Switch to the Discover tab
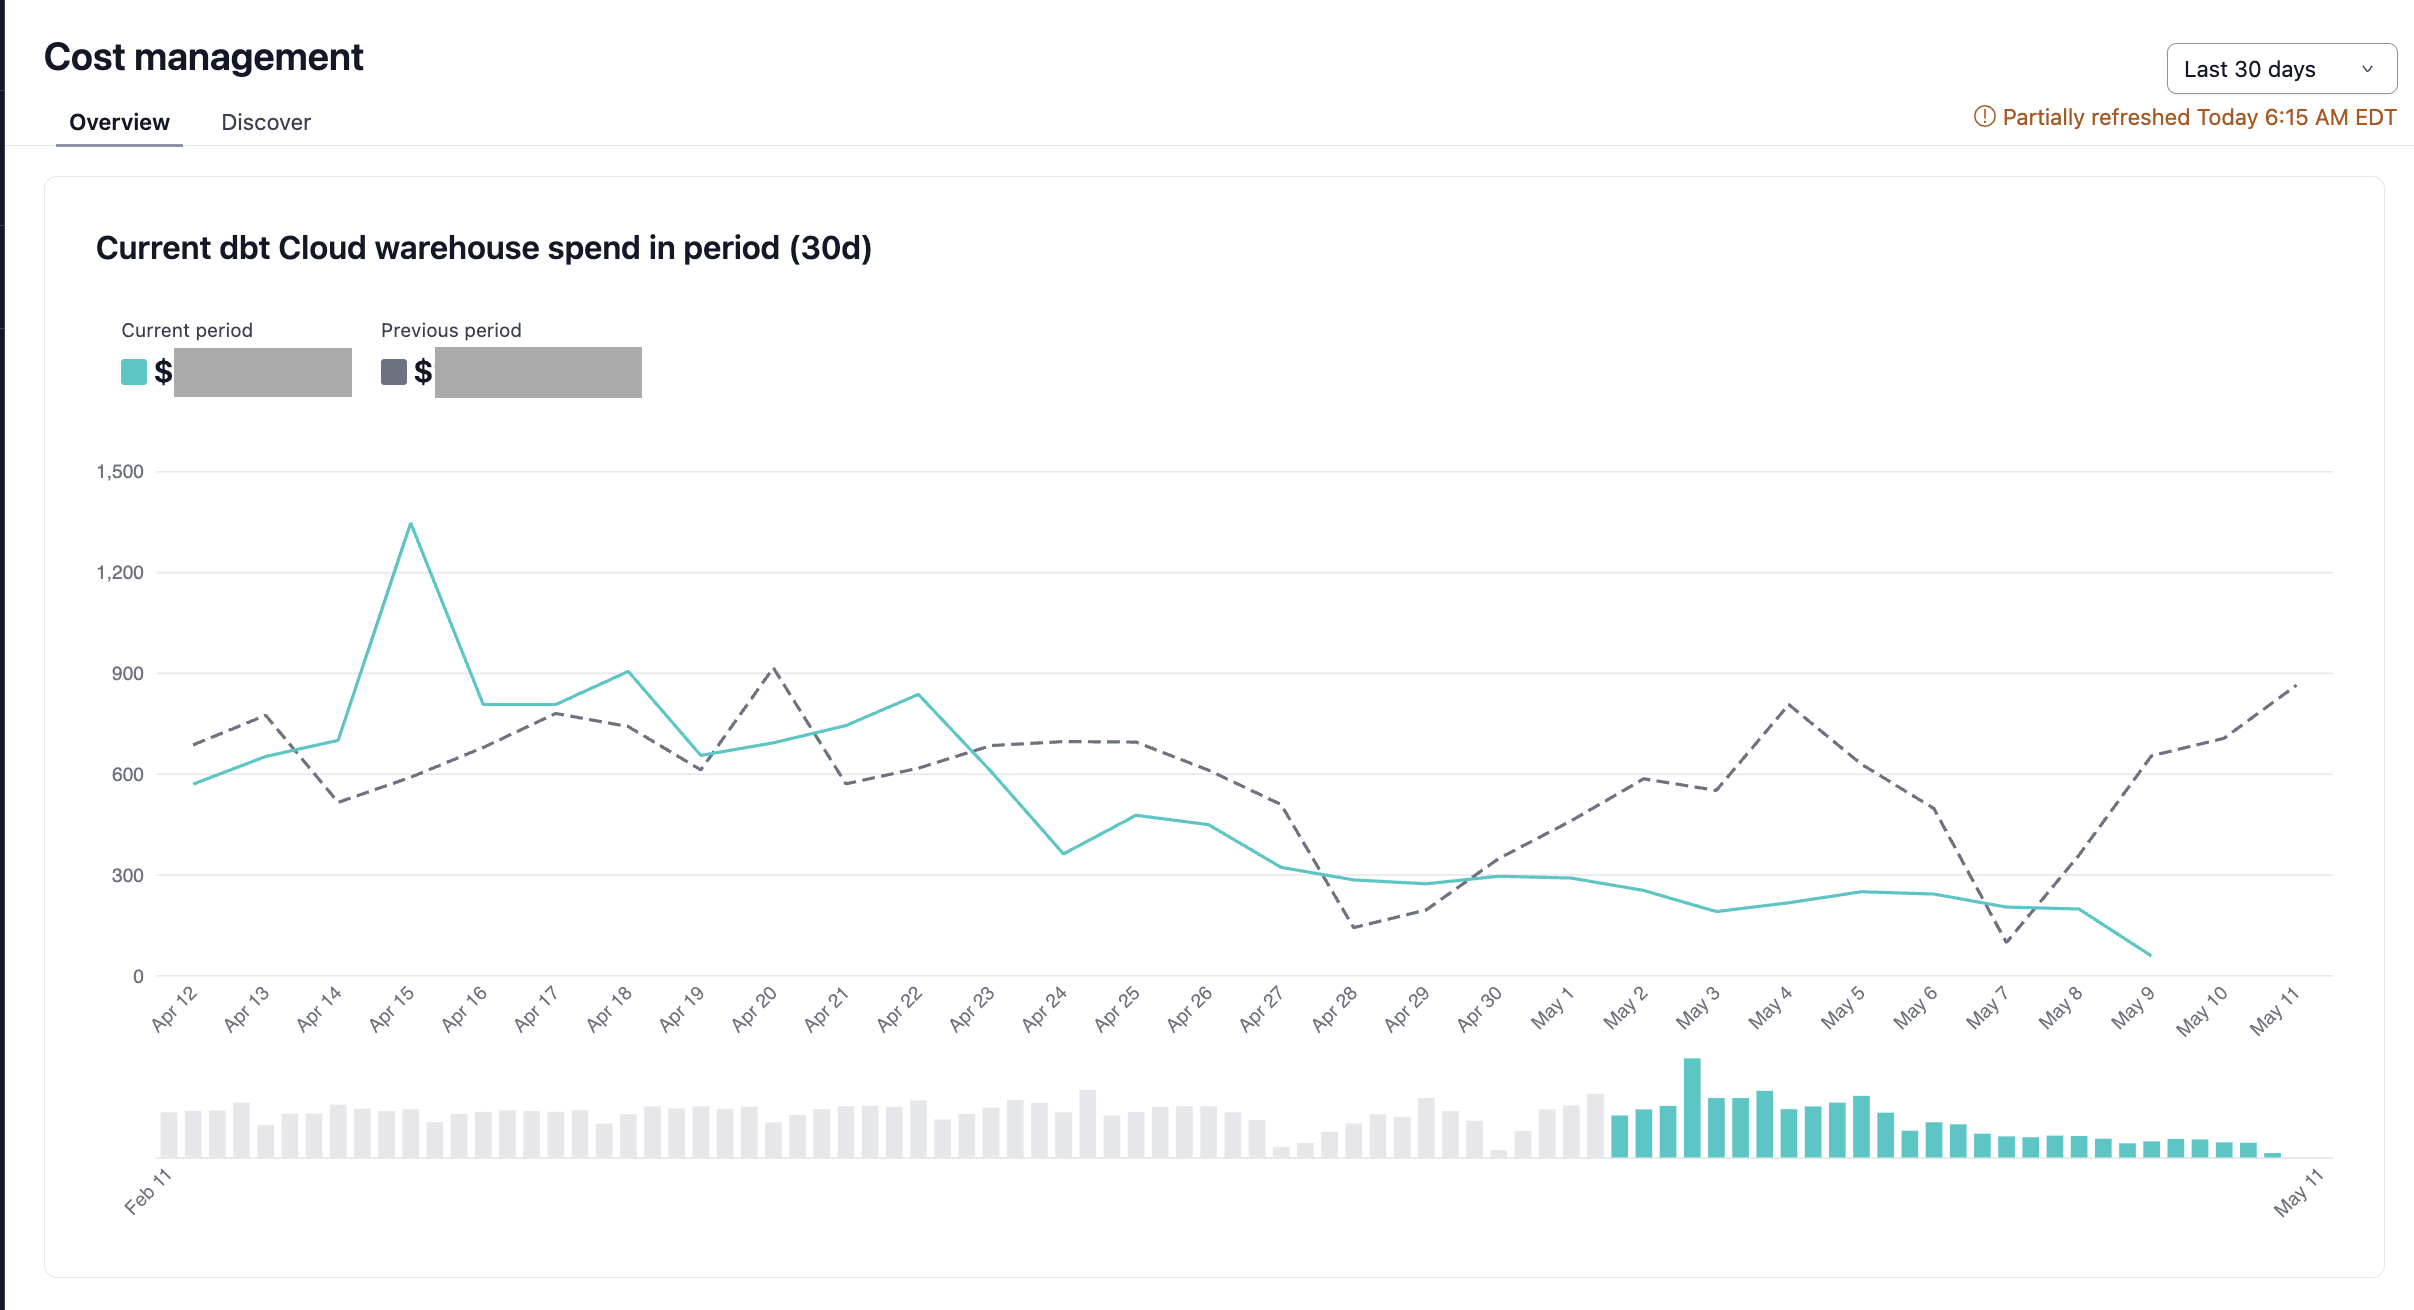The width and height of the screenshot is (2414, 1310). click(x=266, y=121)
